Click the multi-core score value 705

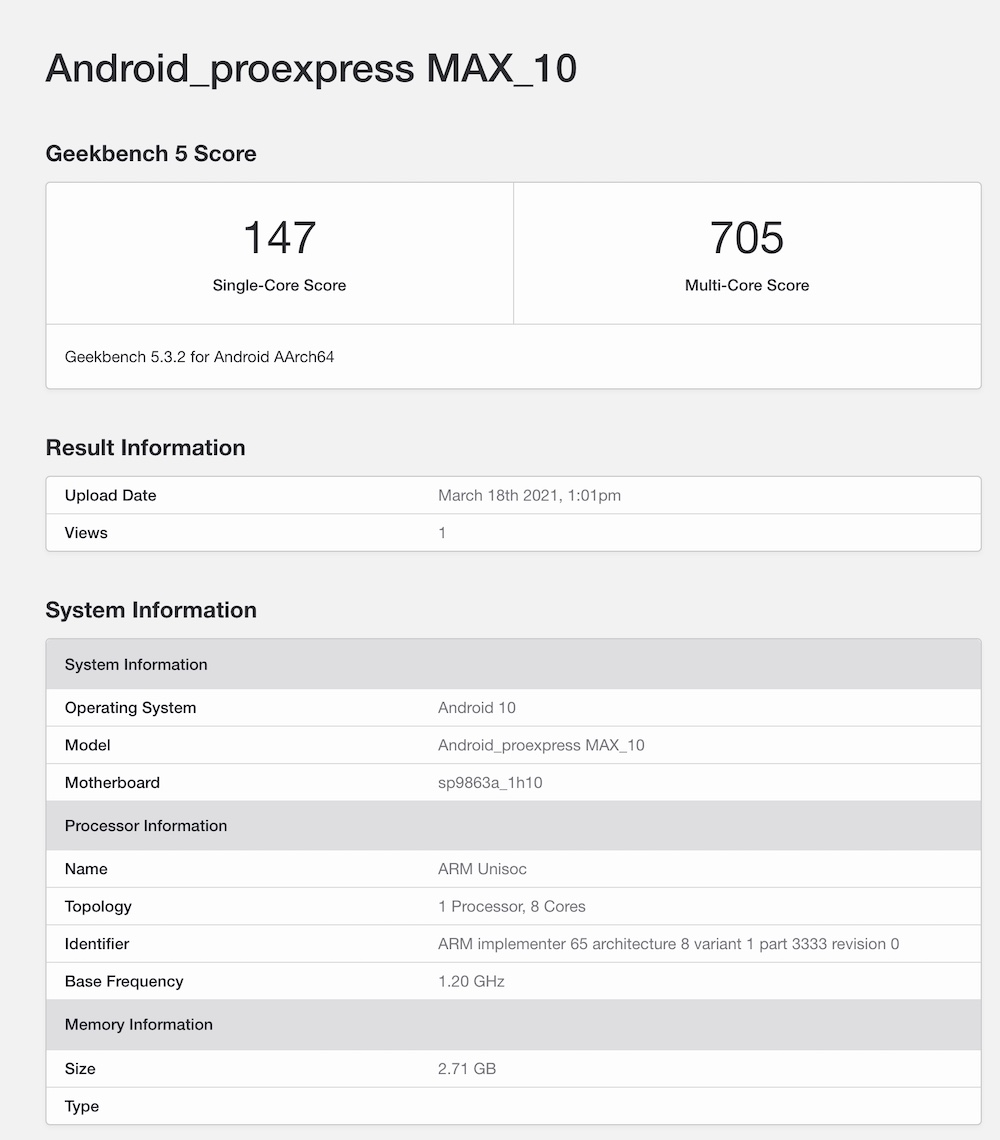pos(747,238)
